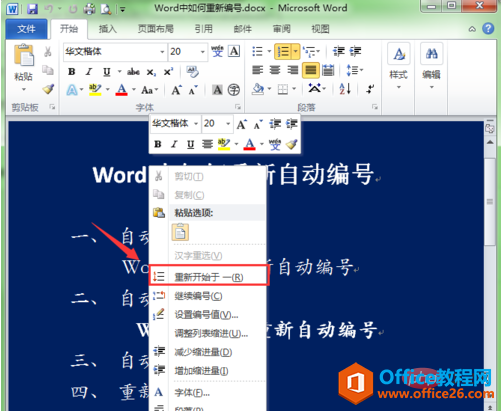
Task: Click Grow Font button in ribbon
Action: click(x=176, y=90)
